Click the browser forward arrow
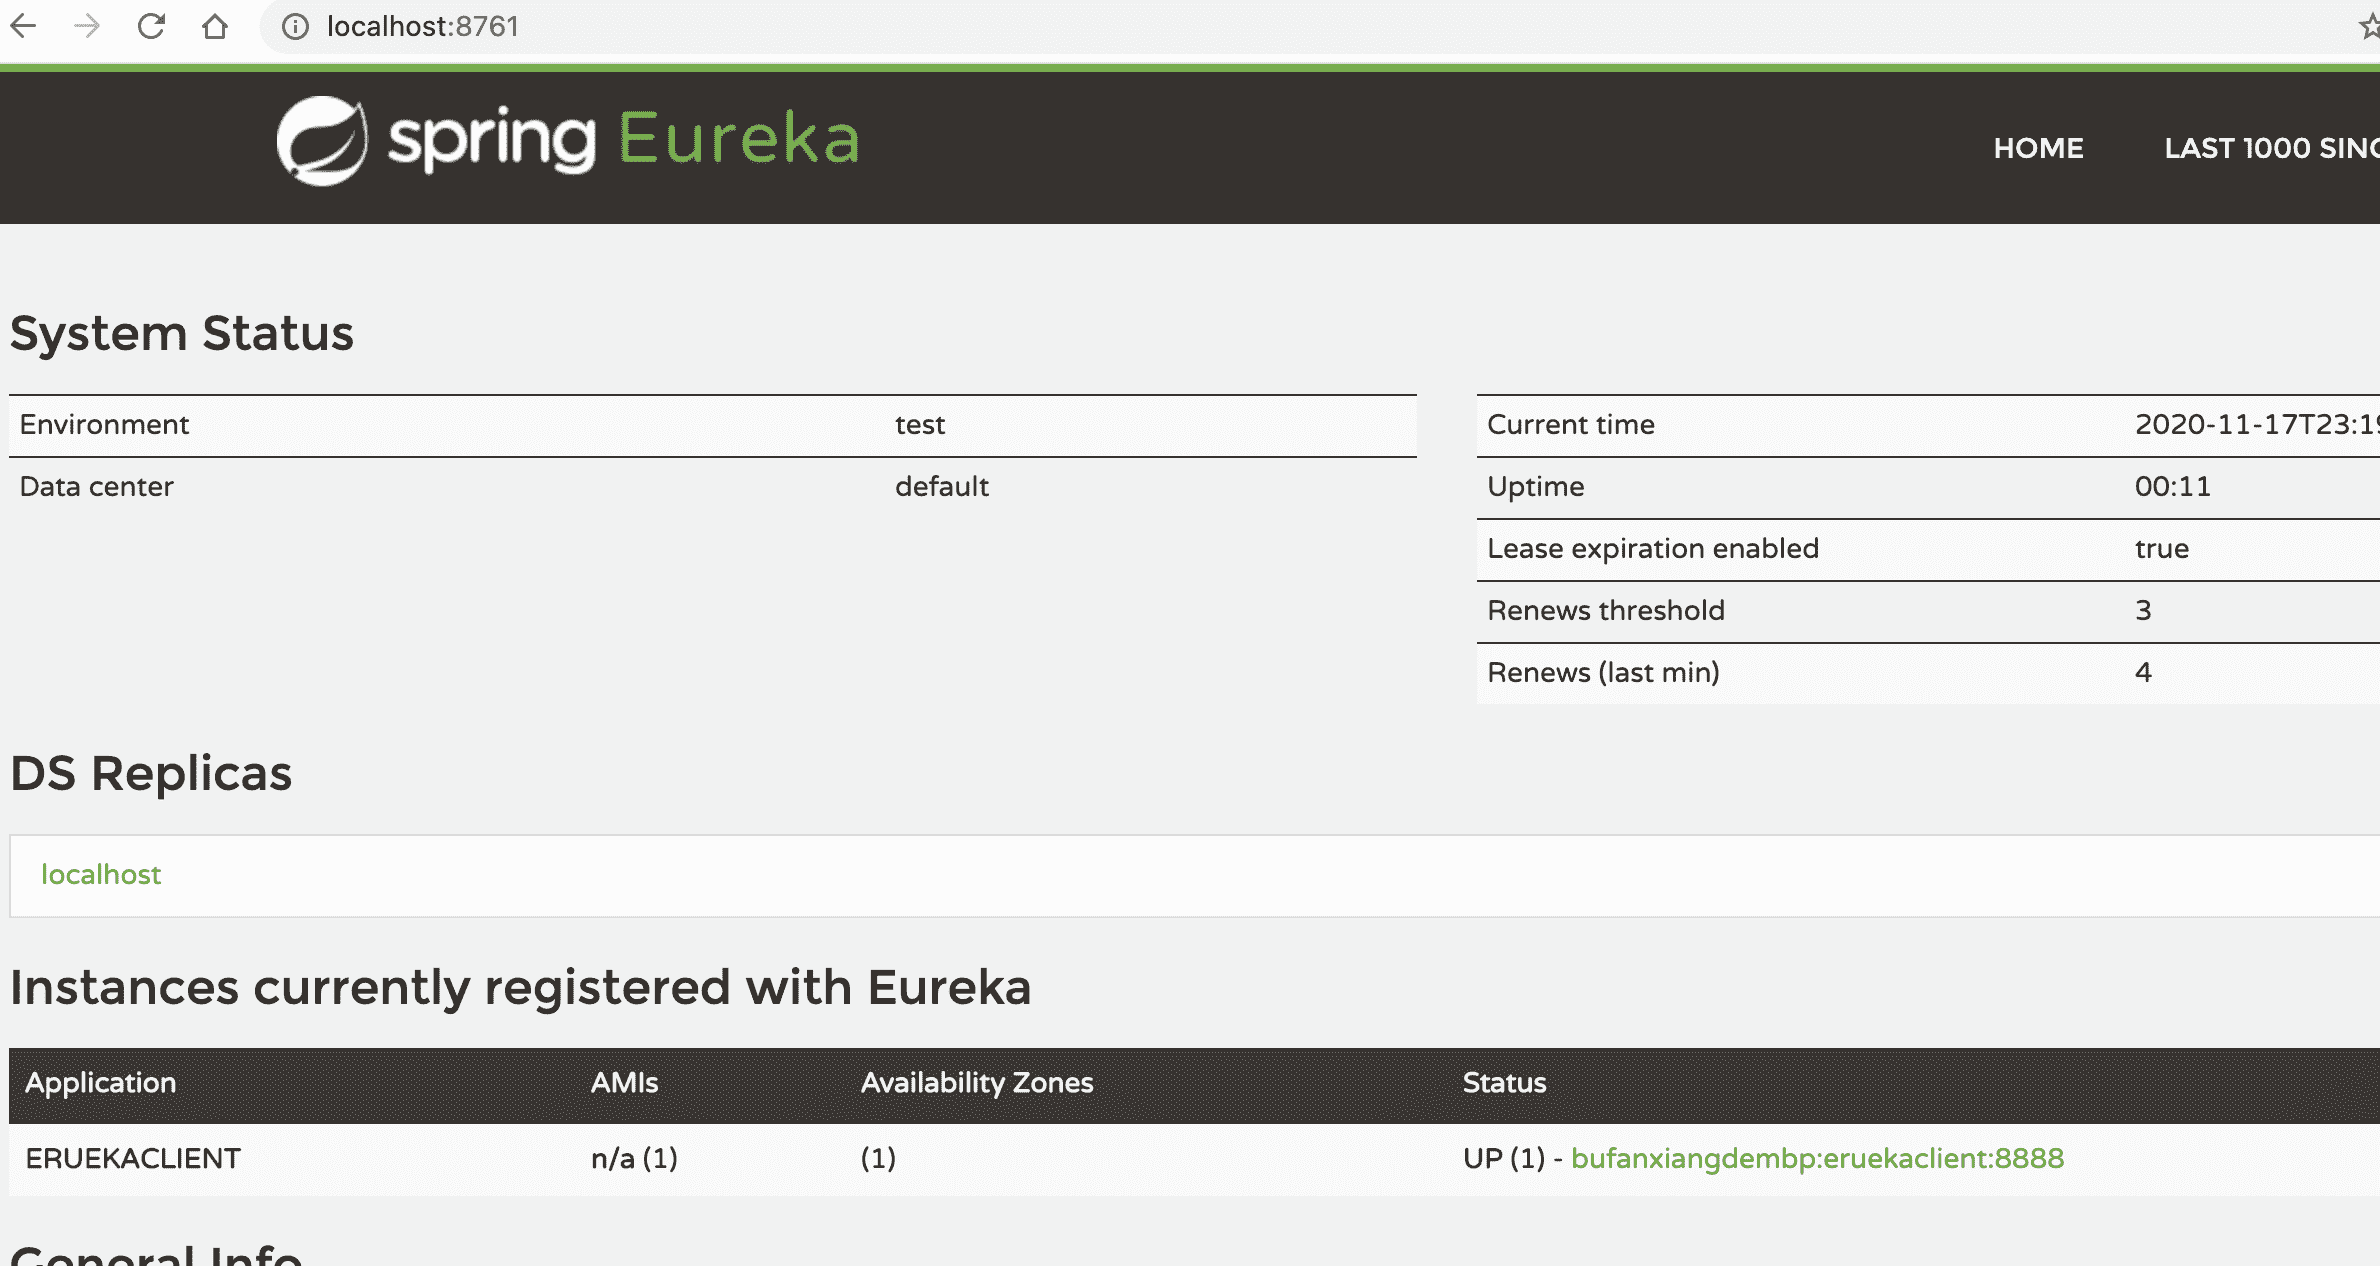This screenshot has height=1266, width=2380. tap(87, 26)
